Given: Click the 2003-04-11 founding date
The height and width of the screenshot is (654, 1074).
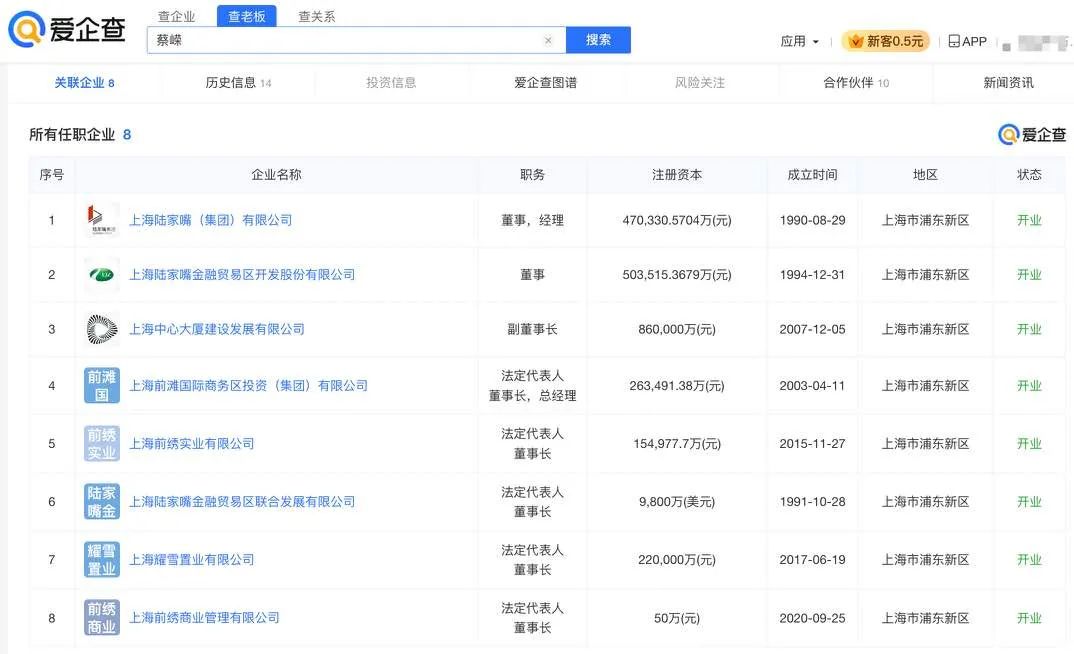Looking at the screenshot, I should [812, 386].
